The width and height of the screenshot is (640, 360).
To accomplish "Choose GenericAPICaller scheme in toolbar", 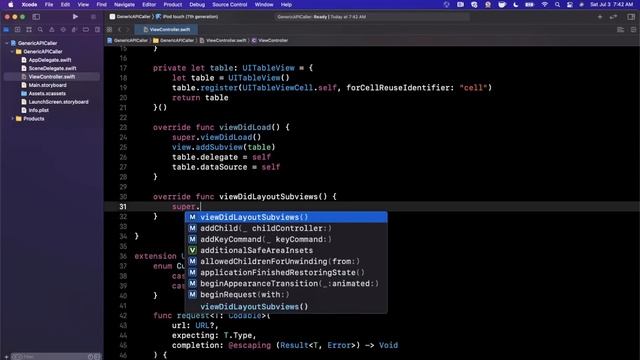I will (130, 17).
